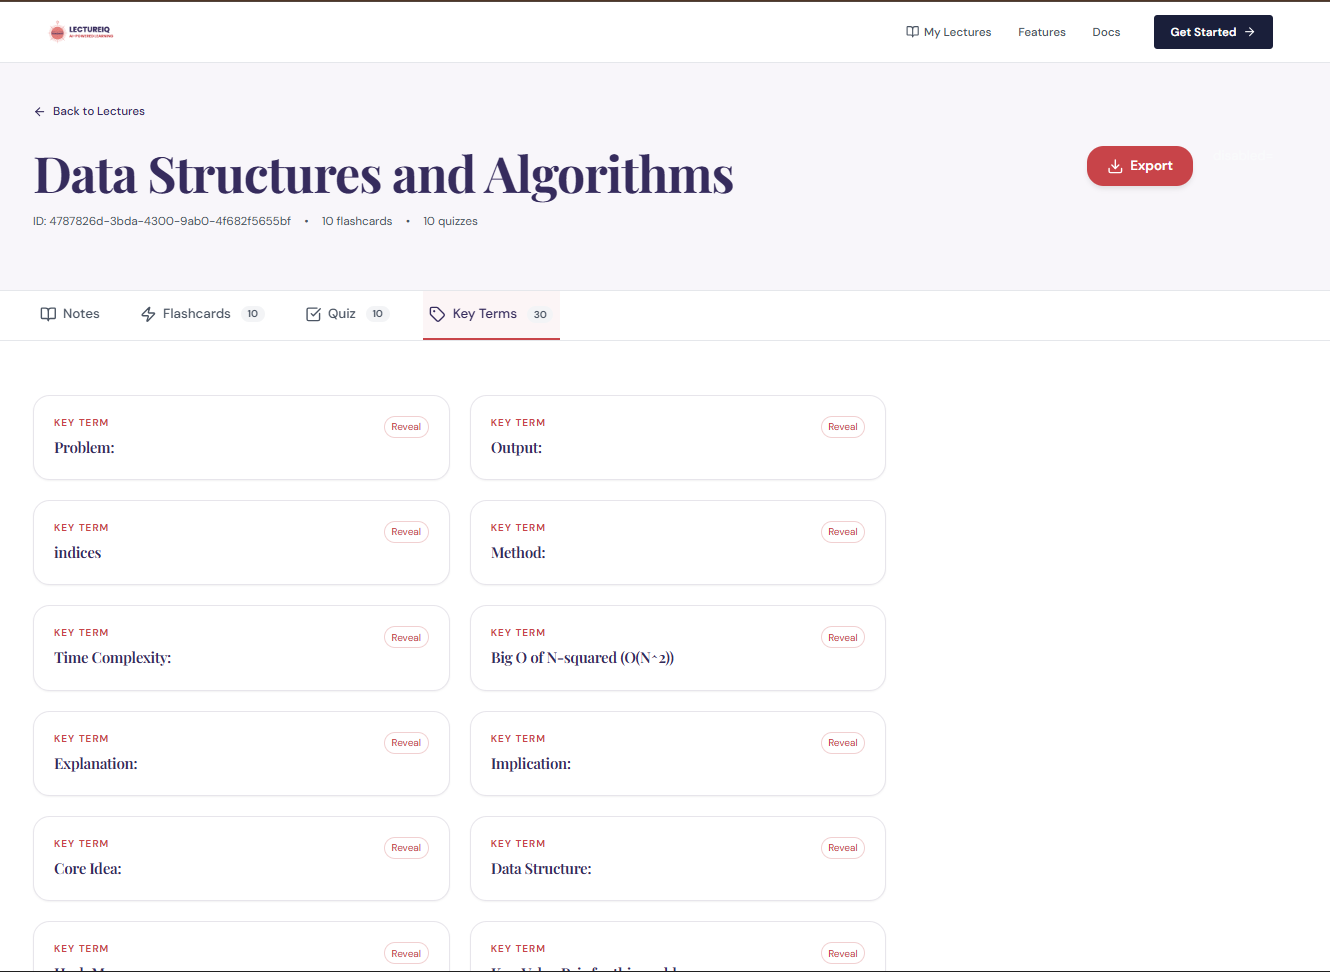Click the lecture ID text
This screenshot has width=1330, height=972.
pos(162,221)
